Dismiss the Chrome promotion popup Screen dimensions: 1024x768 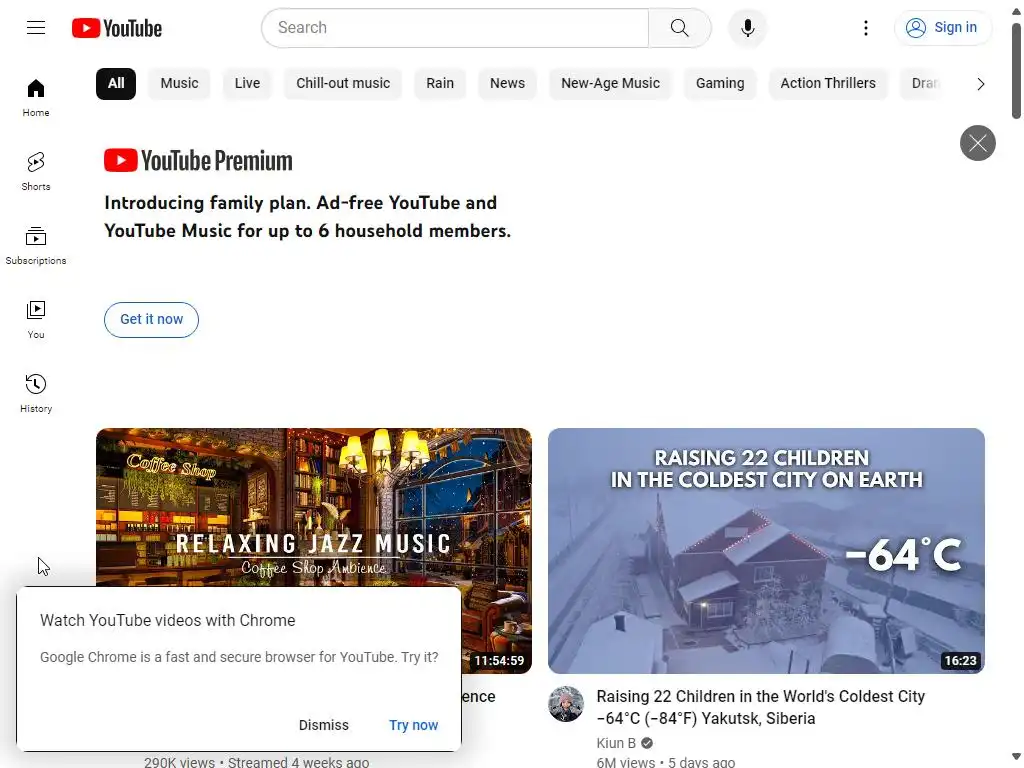(x=323, y=725)
